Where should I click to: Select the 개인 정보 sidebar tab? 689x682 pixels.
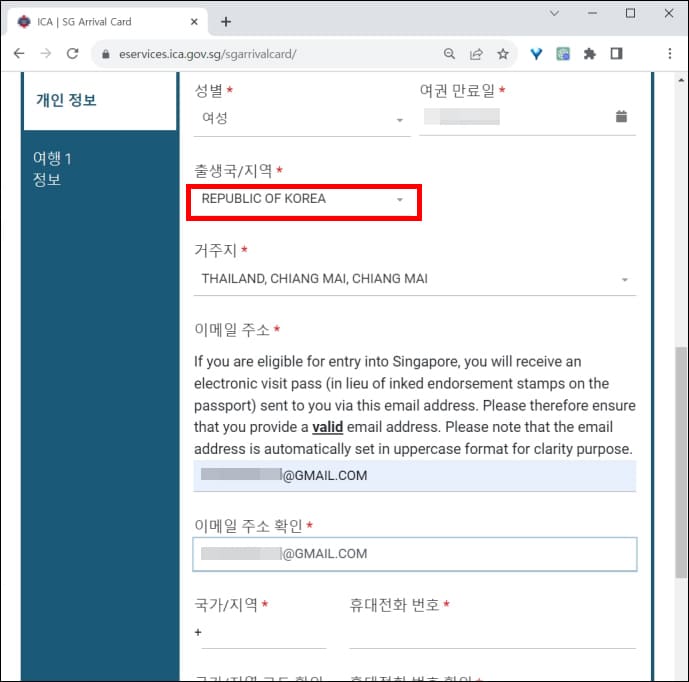click(100, 101)
